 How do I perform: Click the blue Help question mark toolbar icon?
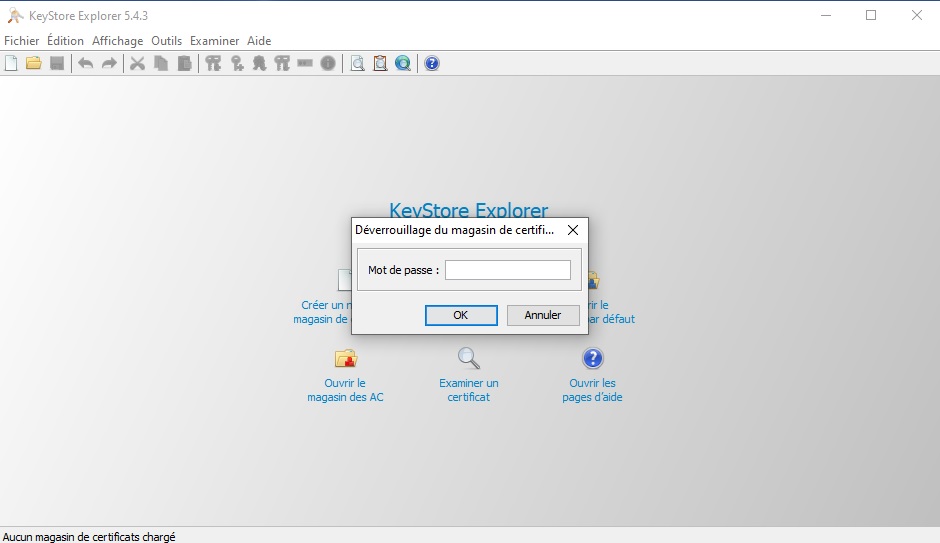pos(432,63)
